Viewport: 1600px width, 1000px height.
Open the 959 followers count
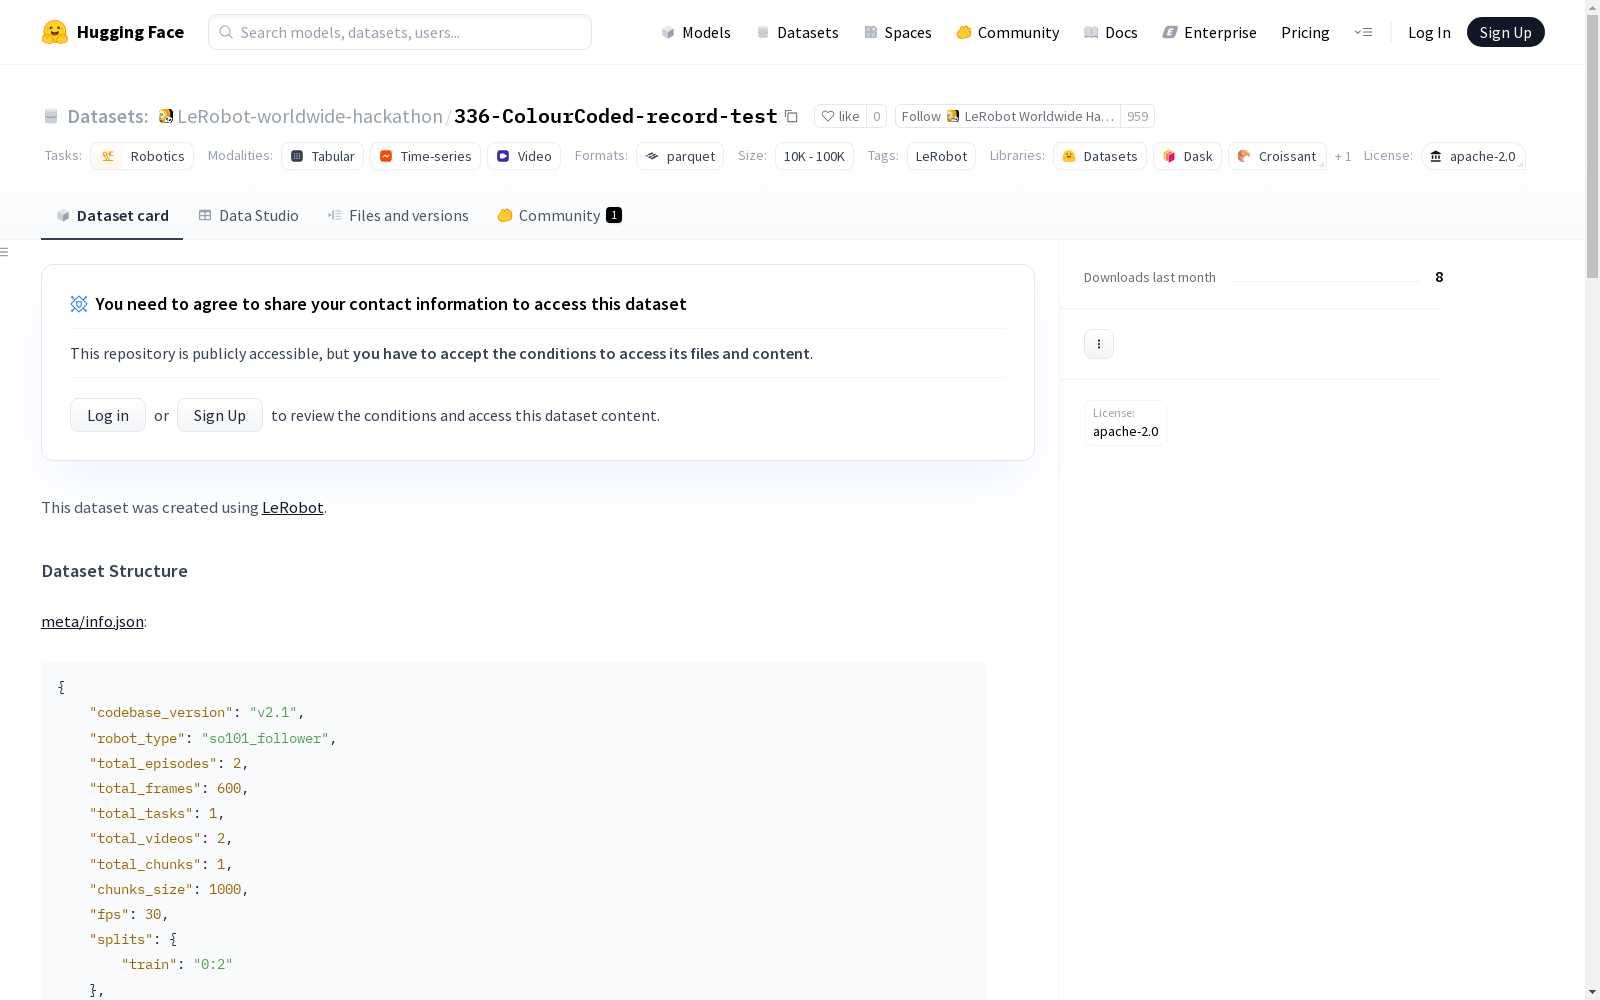1138,116
